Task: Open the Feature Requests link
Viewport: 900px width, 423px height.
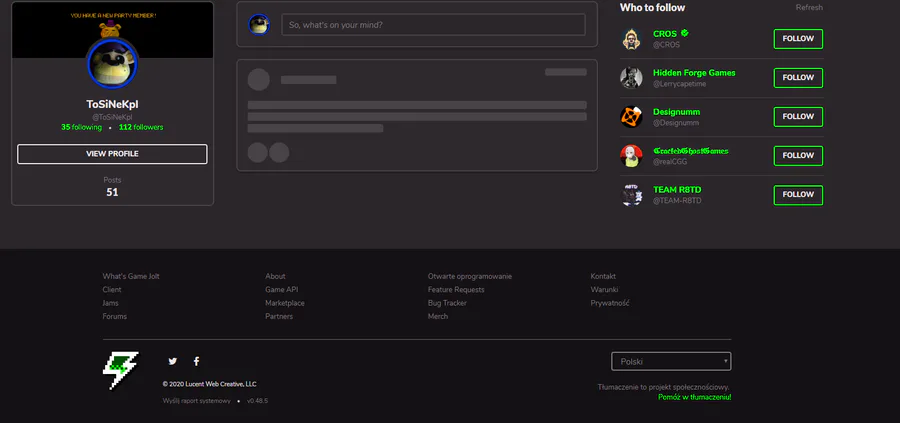Action: point(456,290)
